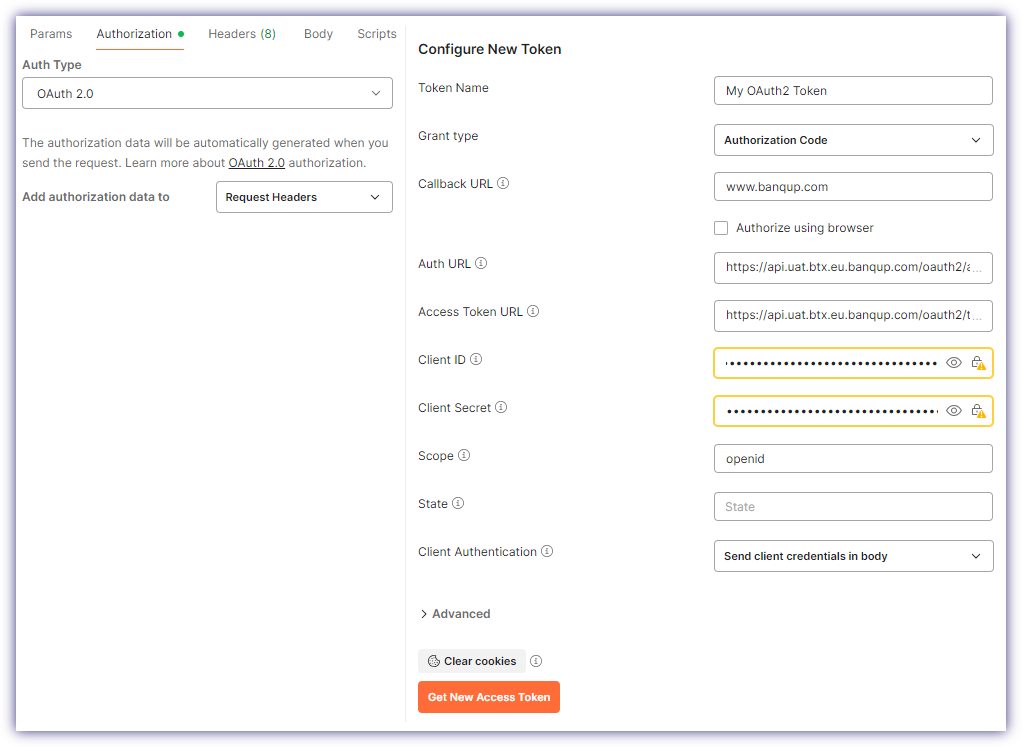Viewport: 1022px width, 747px height.
Task: Show the masked Client Secret
Action: [953, 410]
